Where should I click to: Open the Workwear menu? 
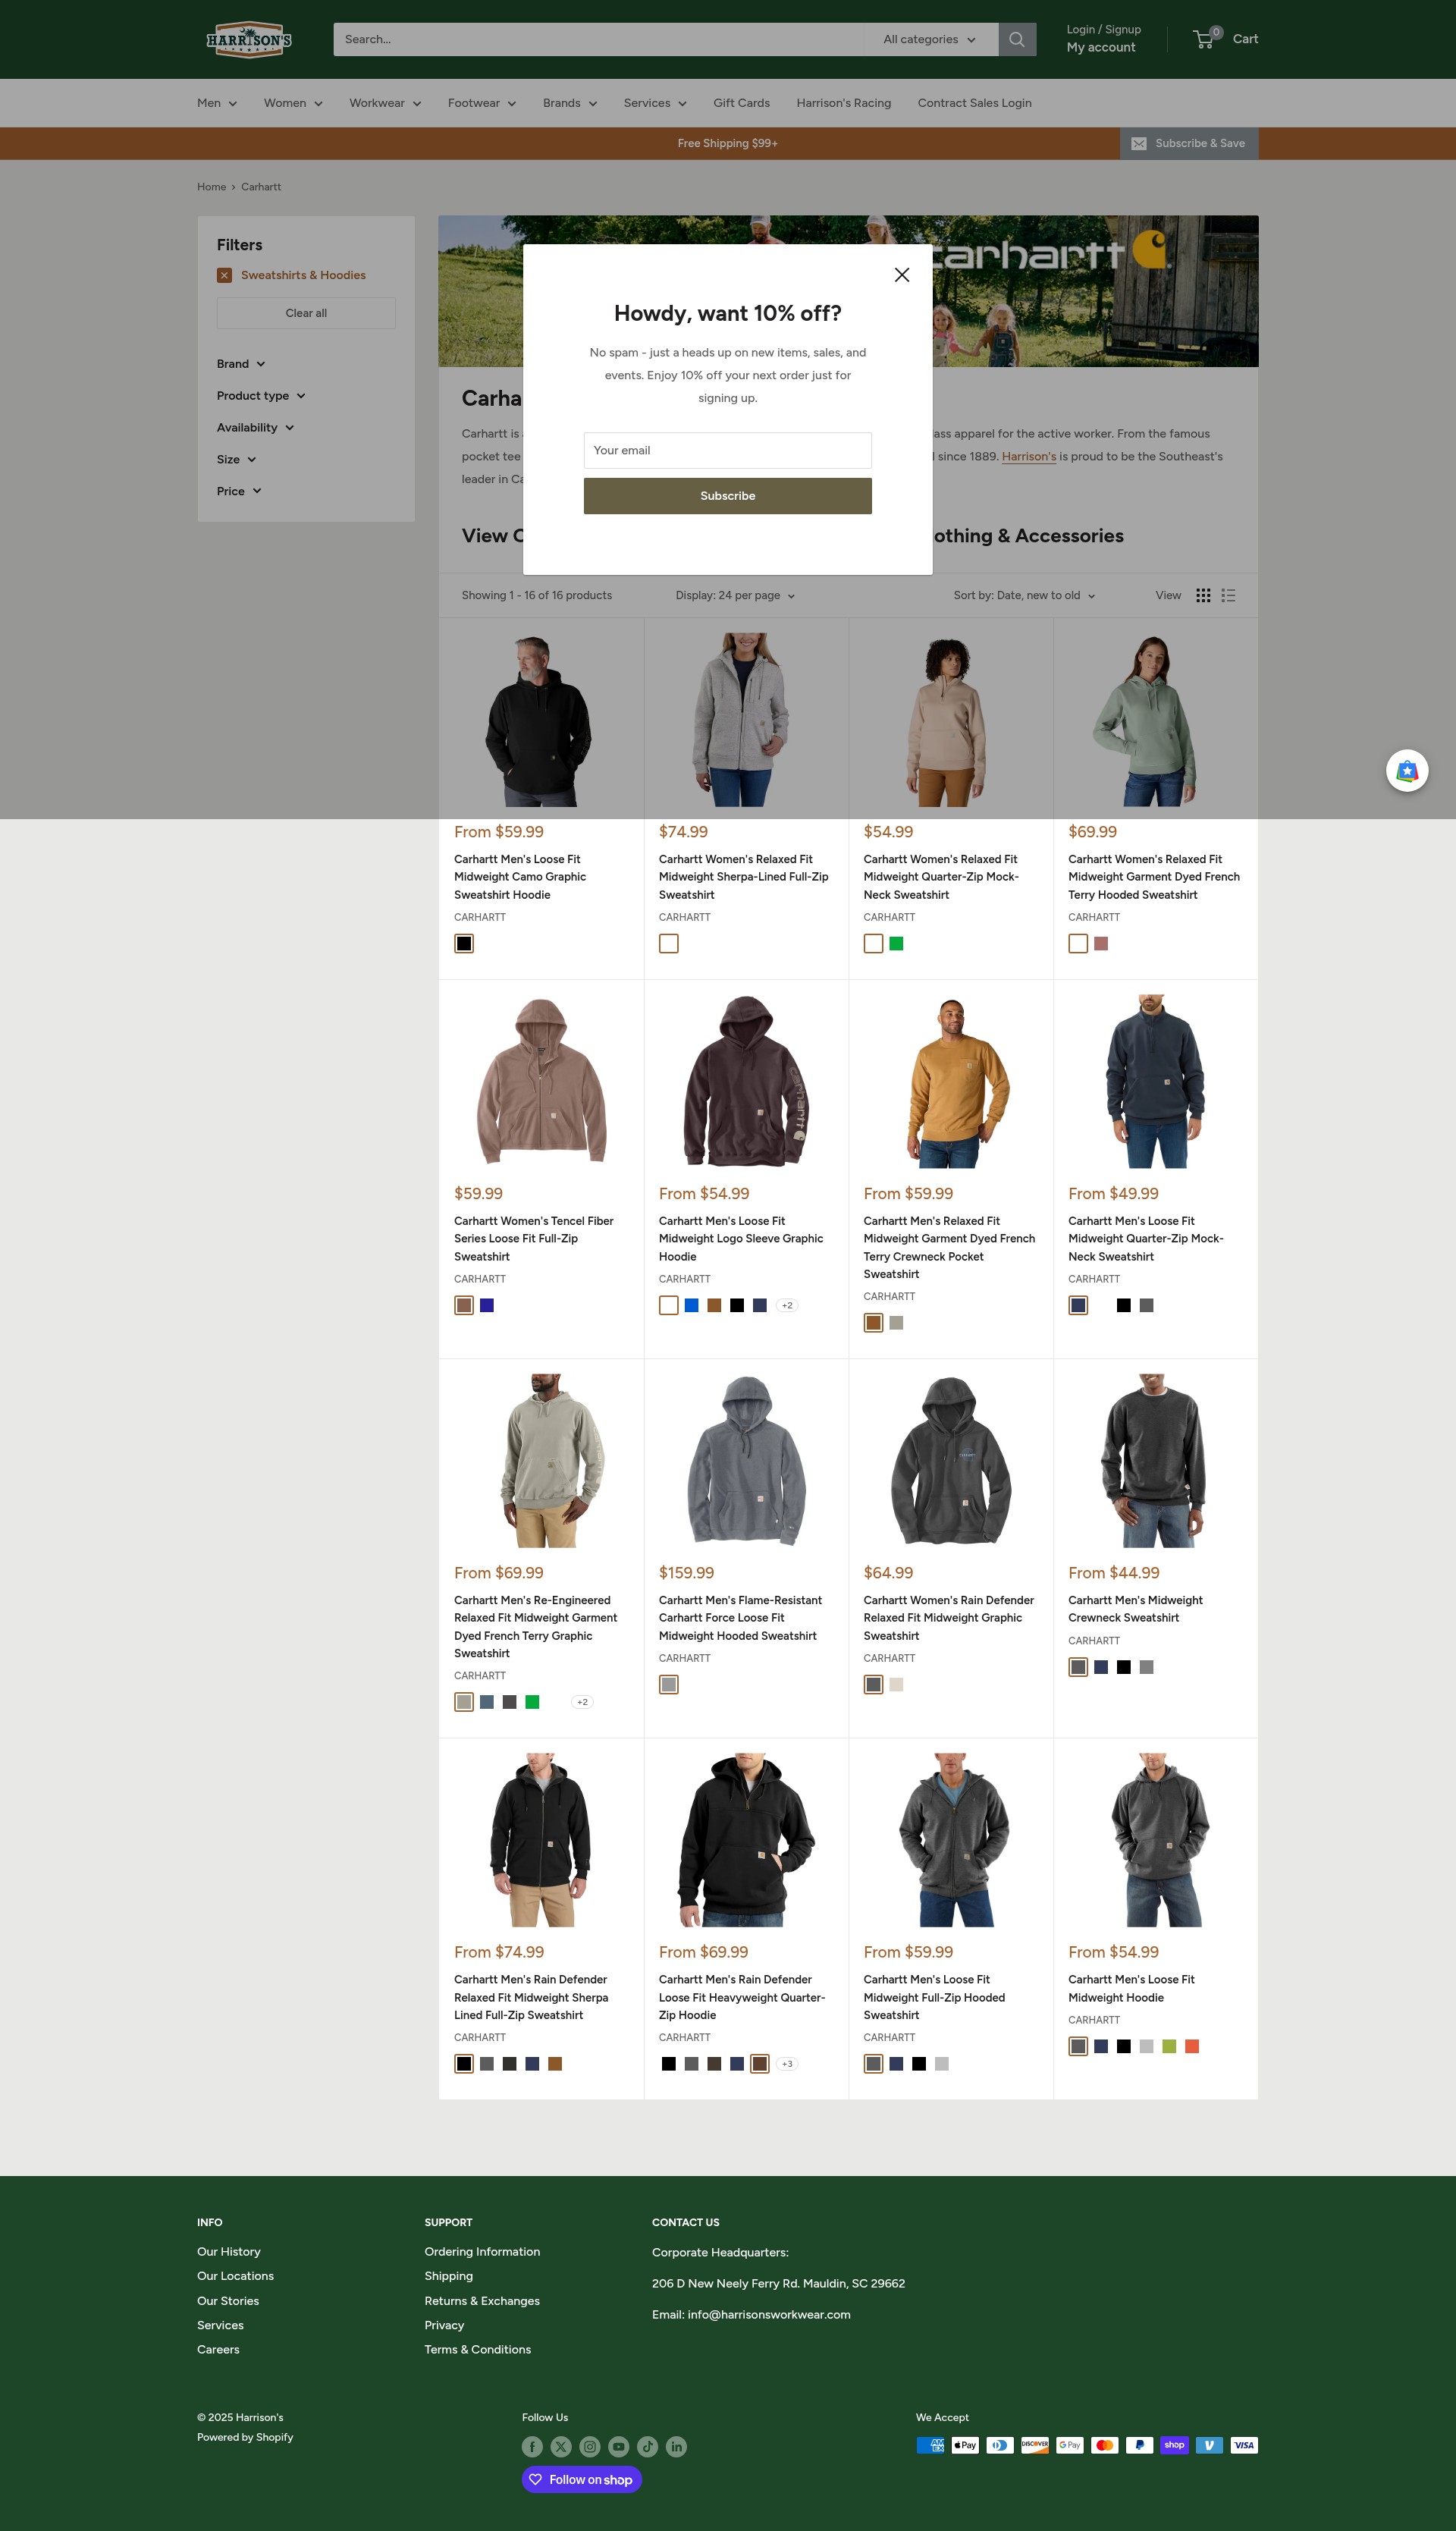coord(385,103)
